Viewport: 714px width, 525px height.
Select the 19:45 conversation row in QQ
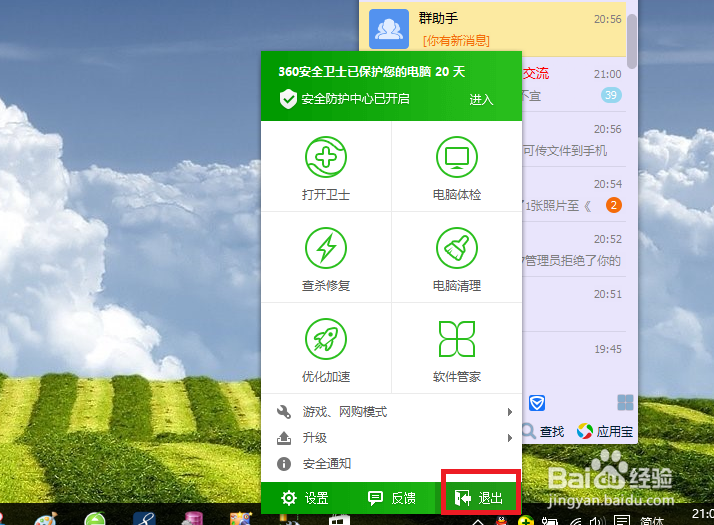point(574,360)
